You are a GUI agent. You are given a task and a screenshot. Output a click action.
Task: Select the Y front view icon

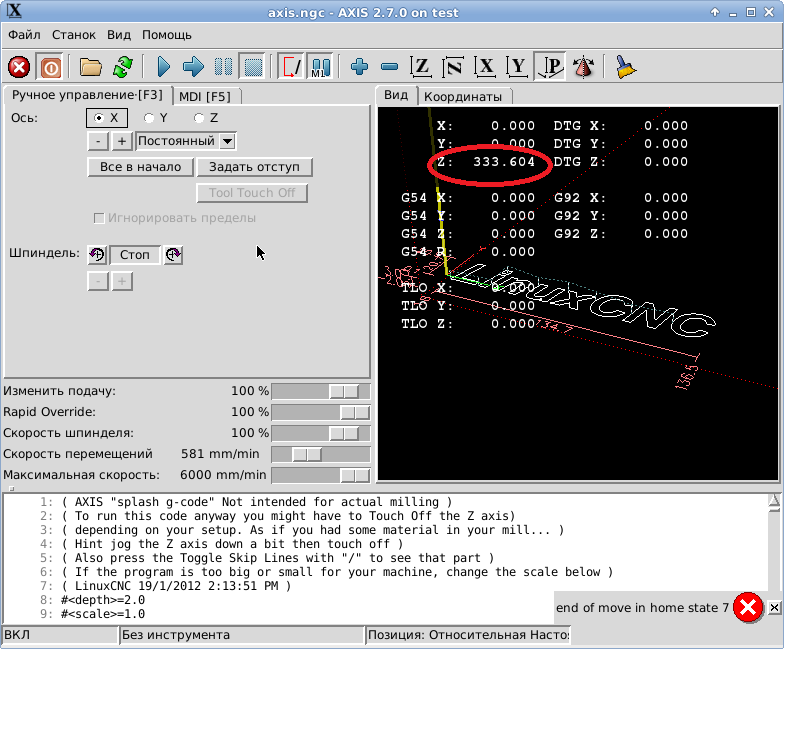517,67
